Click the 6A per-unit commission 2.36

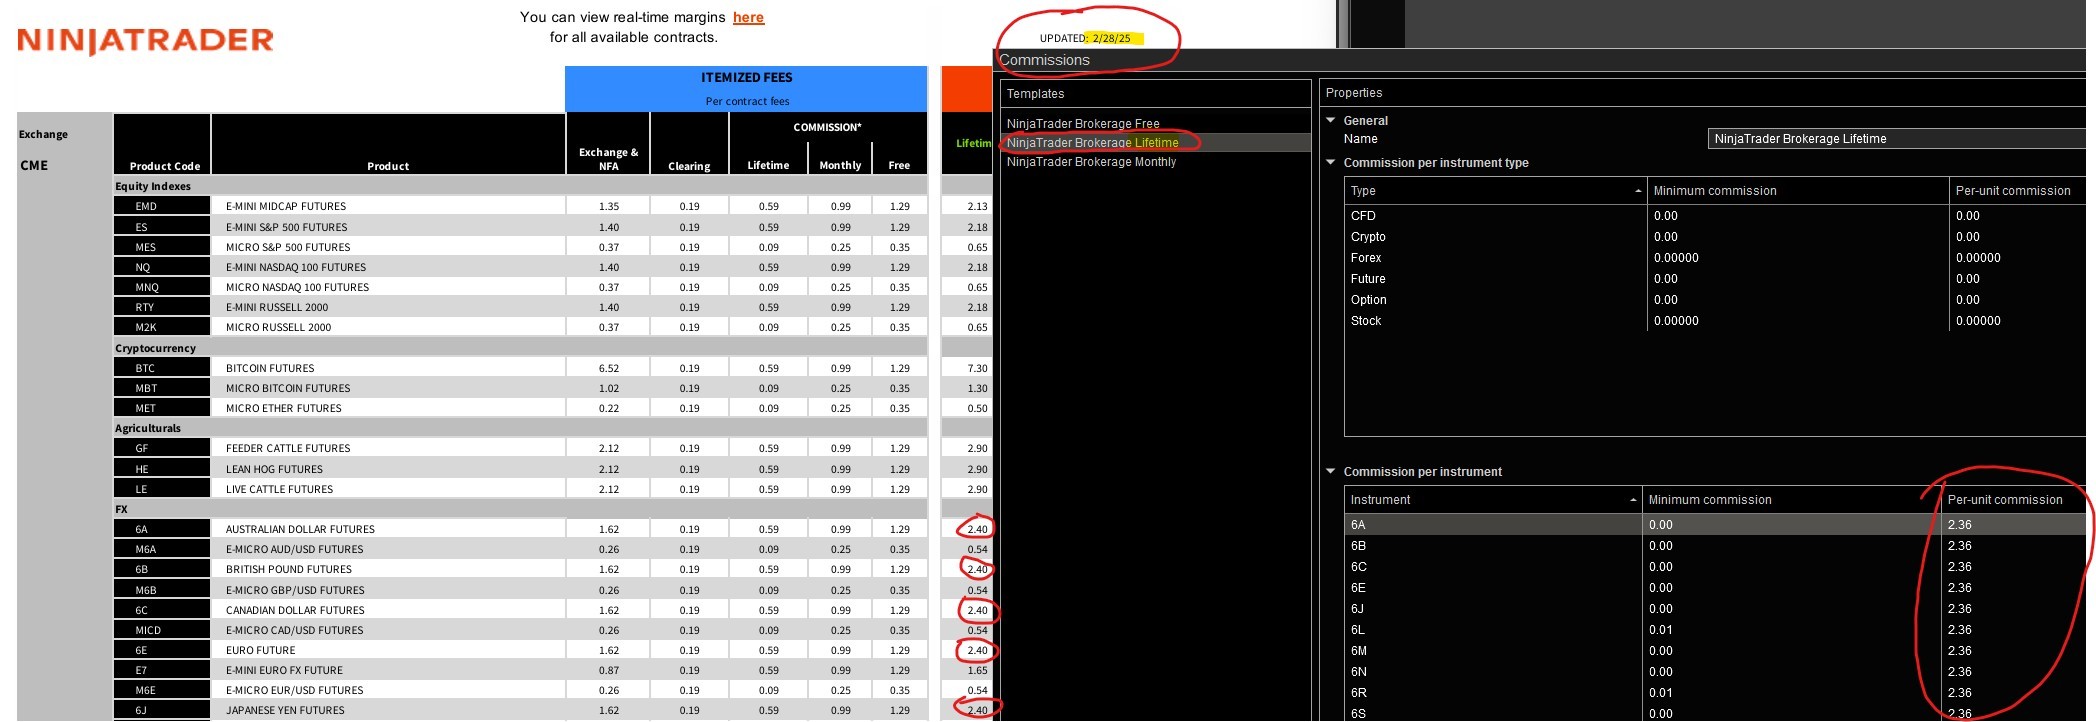pyautogui.click(x=1960, y=524)
